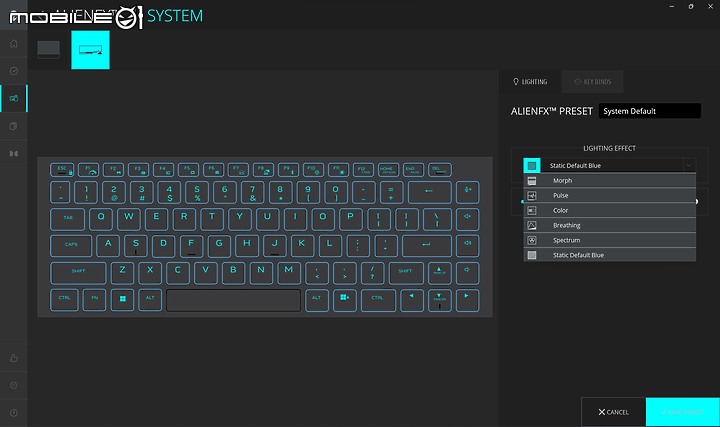The width and height of the screenshot is (720, 427).
Task: Click the Pulse effect icon
Action: [532, 196]
